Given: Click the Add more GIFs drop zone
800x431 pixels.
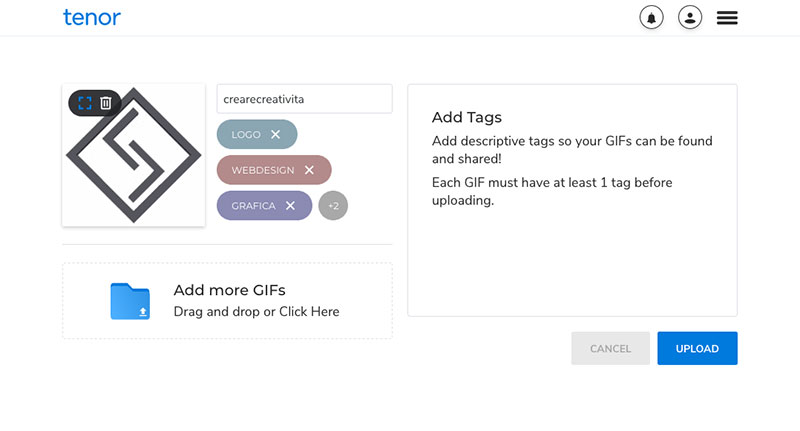Looking at the screenshot, I should (x=228, y=301).
